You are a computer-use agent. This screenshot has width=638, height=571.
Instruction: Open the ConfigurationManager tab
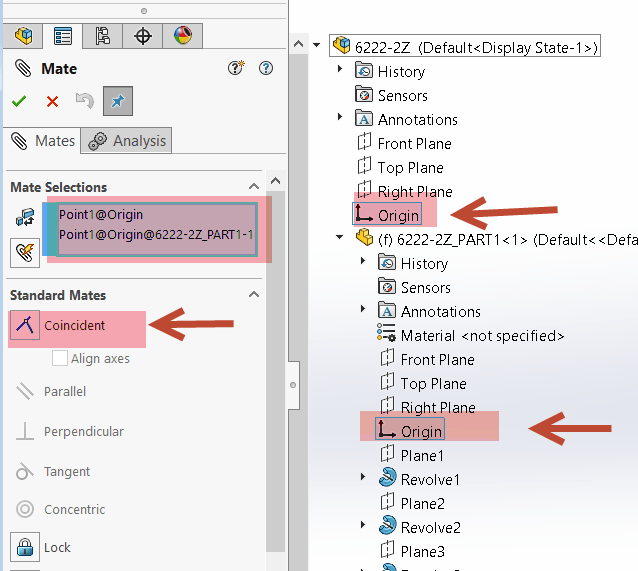pos(103,36)
